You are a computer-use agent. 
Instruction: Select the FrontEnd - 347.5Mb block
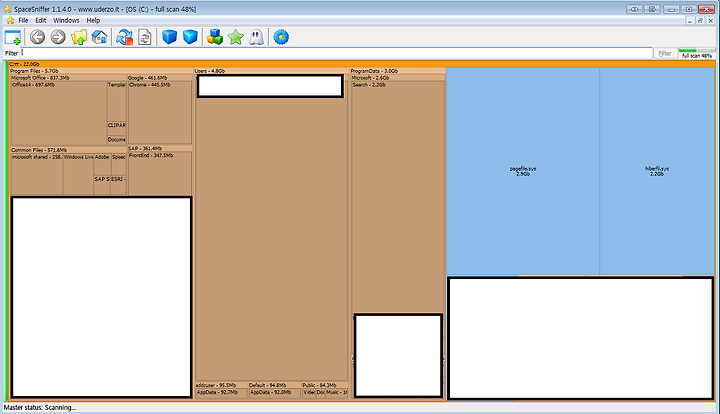pyautogui.click(x=160, y=173)
